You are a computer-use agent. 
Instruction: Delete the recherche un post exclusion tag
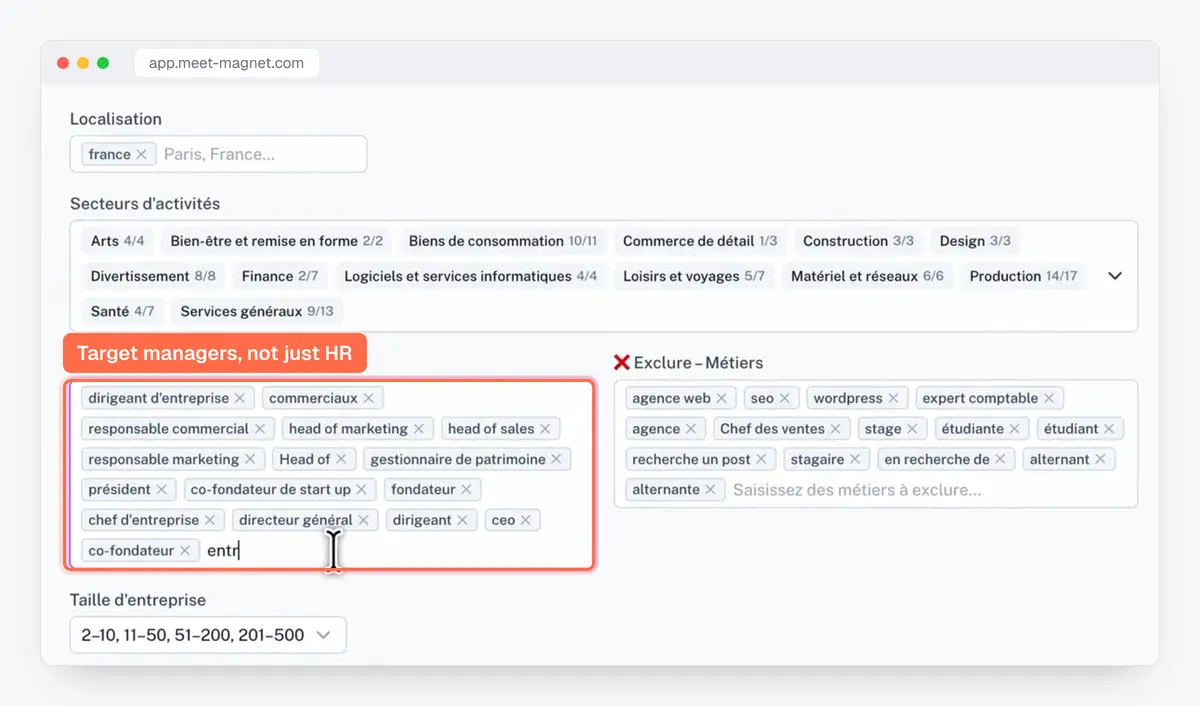(761, 459)
